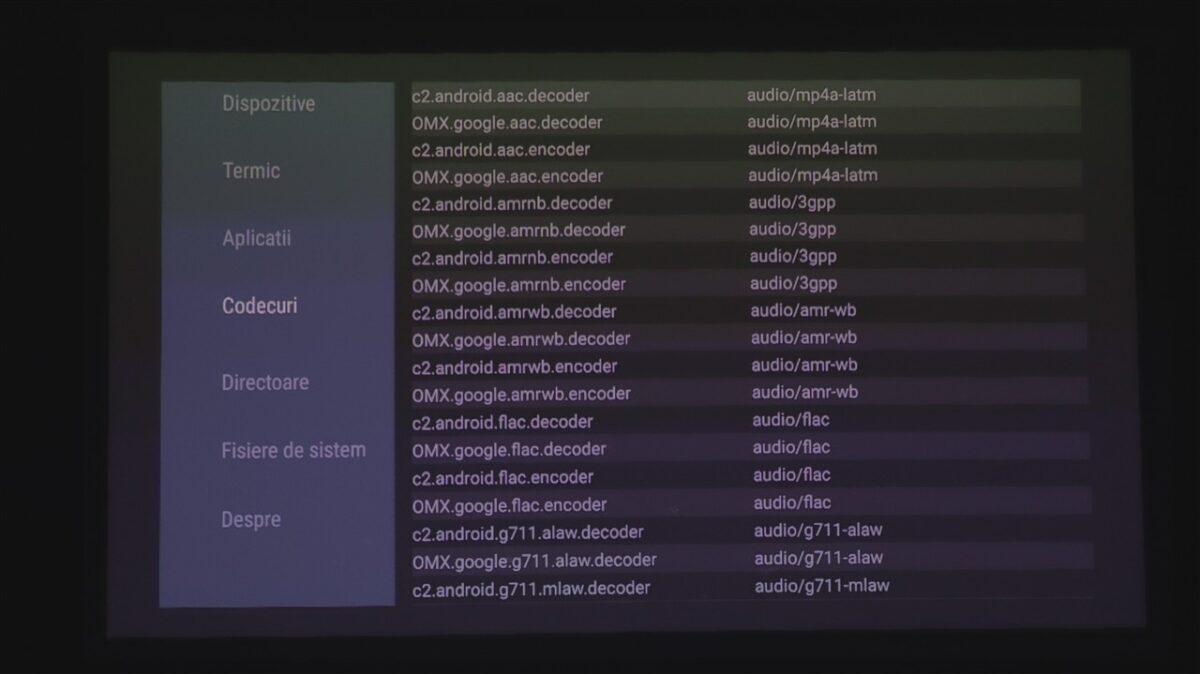1200x674 pixels.
Task: Select the Codecuri sidebar entry
Action: point(260,306)
